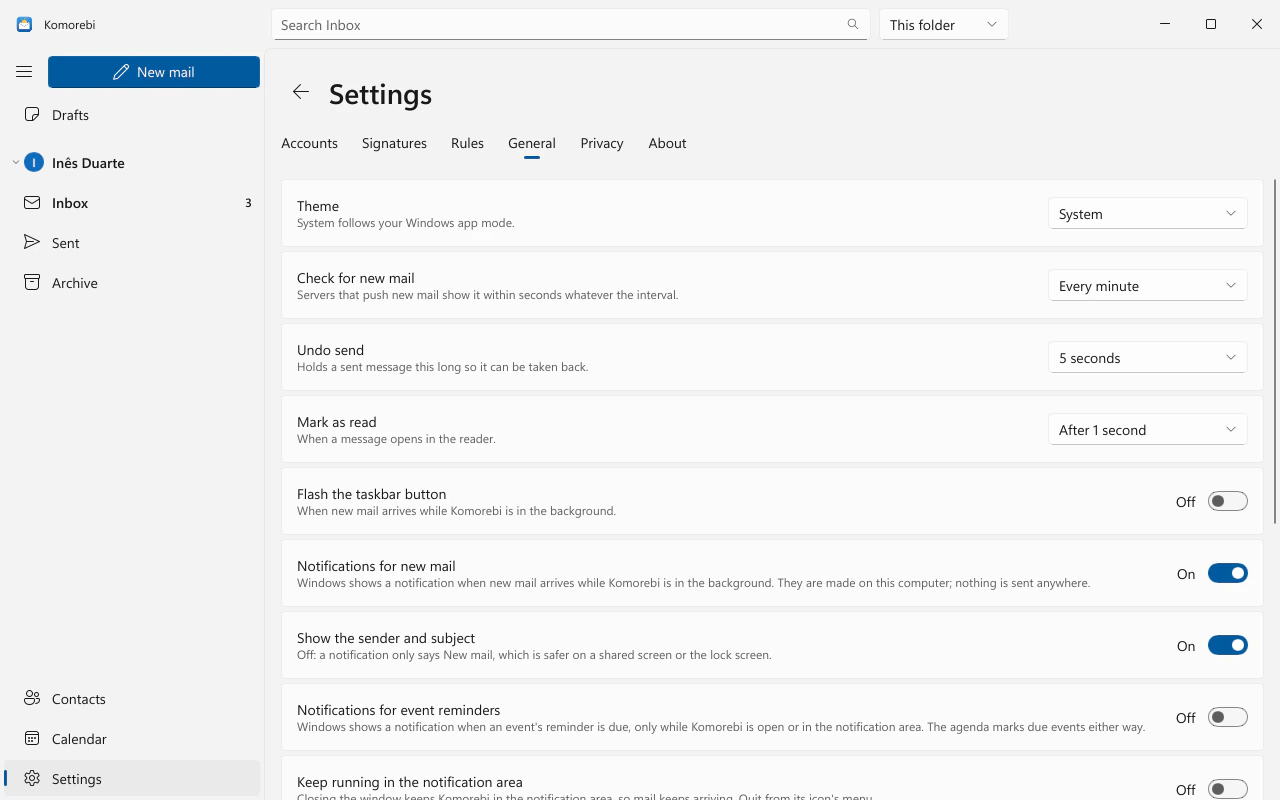Click the unread count 3 beside Inbox
The height and width of the screenshot is (800, 1280).
(248, 203)
